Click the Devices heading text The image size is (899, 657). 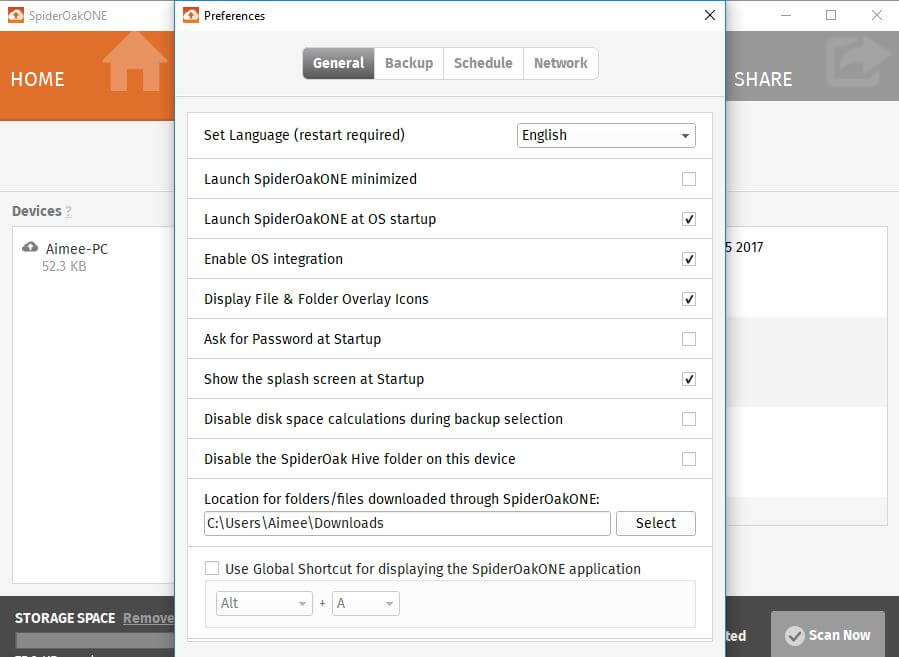[x=37, y=211]
